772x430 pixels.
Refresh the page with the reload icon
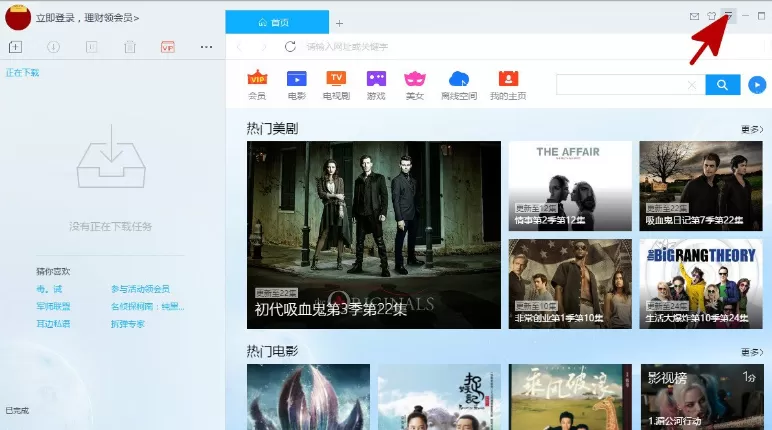tap(290, 47)
